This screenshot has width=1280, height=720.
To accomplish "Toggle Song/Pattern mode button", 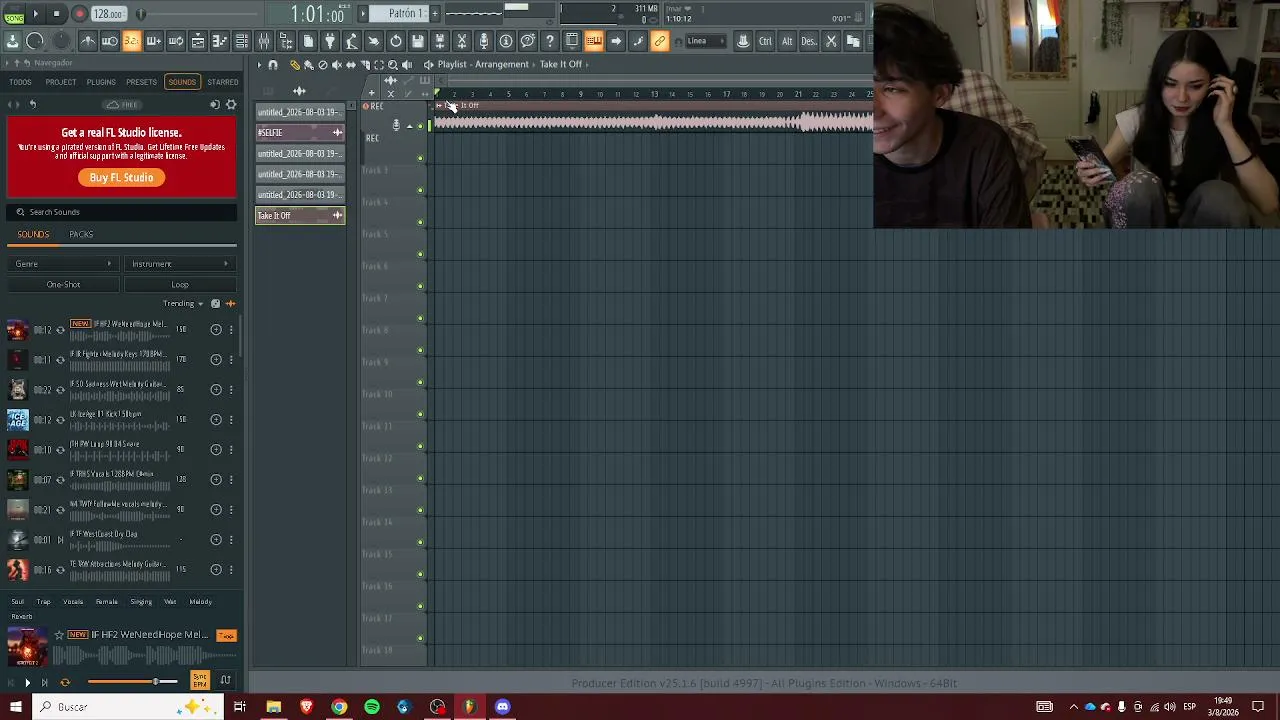I will (x=14, y=14).
